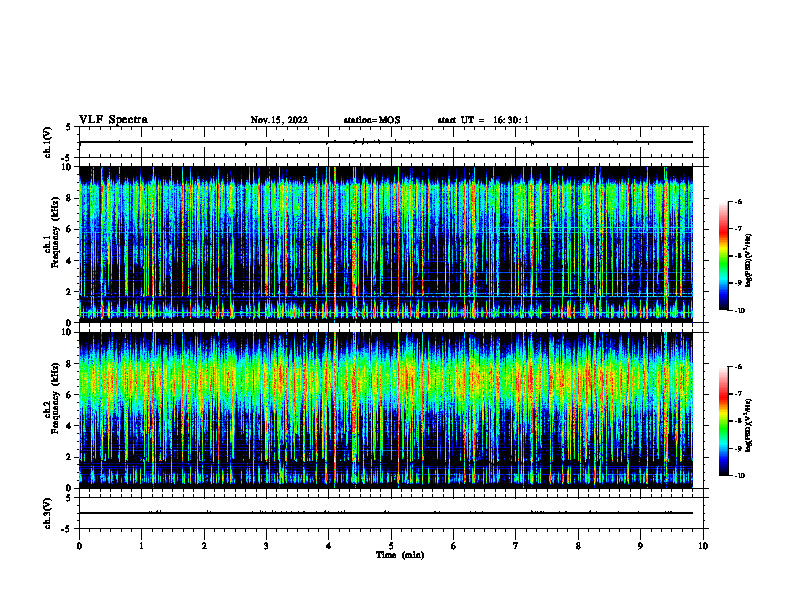792x612 pixels.
Task: Click the "-8" label on ch.1 colorbar
Action: 738,256
